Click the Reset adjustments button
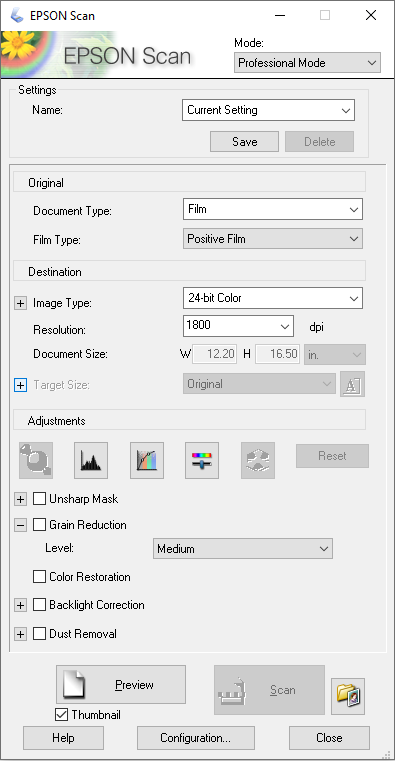This screenshot has height=761, width=395. click(332, 456)
